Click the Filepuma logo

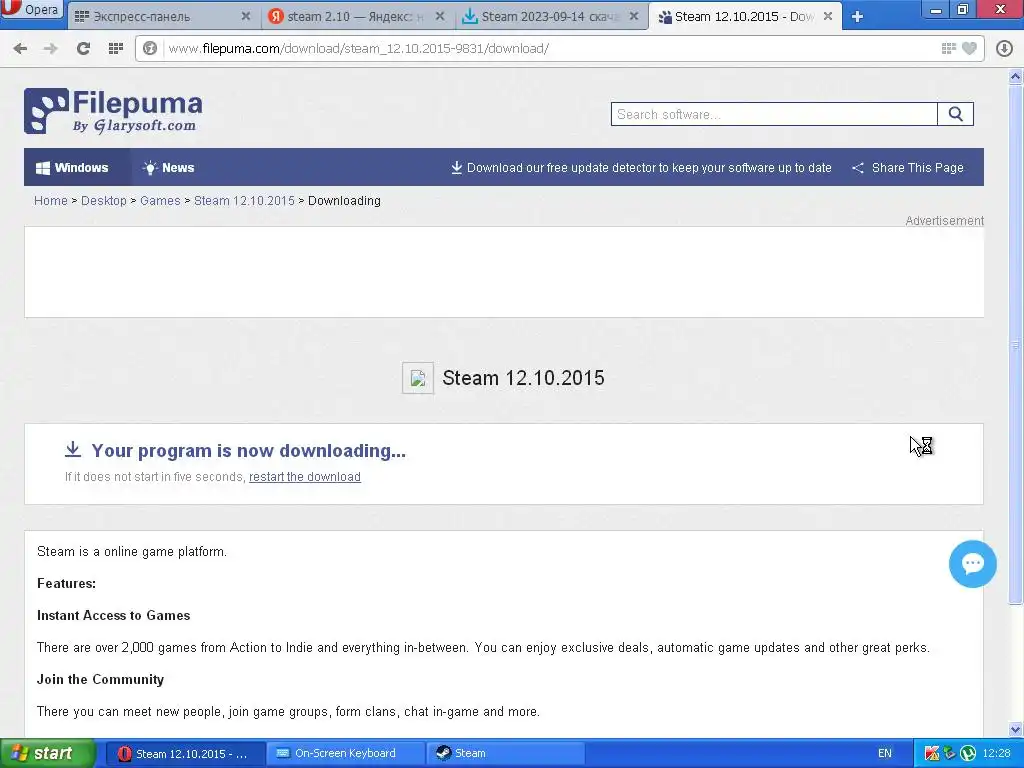(113, 111)
